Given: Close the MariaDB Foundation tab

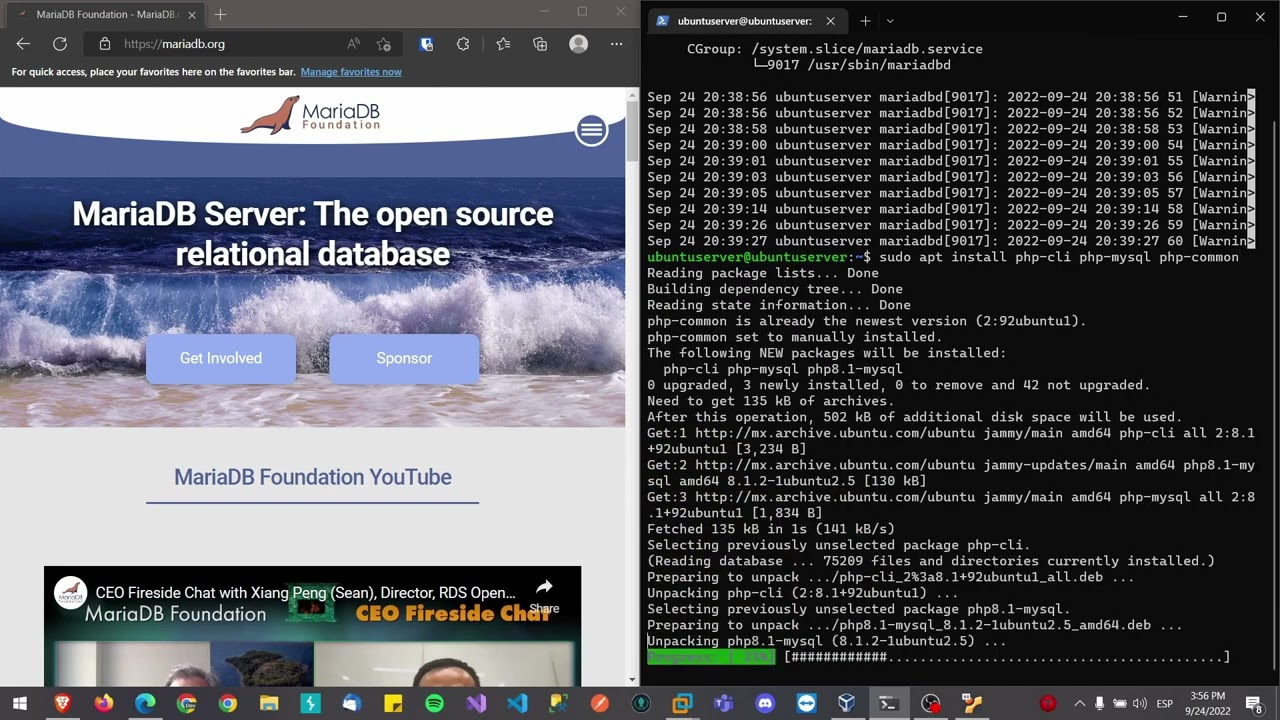Looking at the screenshot, I should tap(192, 15).
